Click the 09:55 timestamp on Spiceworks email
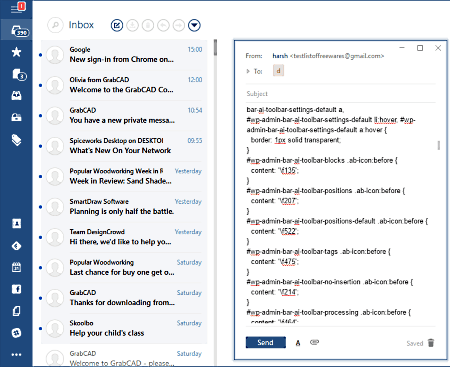This screenshot has width=450, height=367. pos(195,141)
